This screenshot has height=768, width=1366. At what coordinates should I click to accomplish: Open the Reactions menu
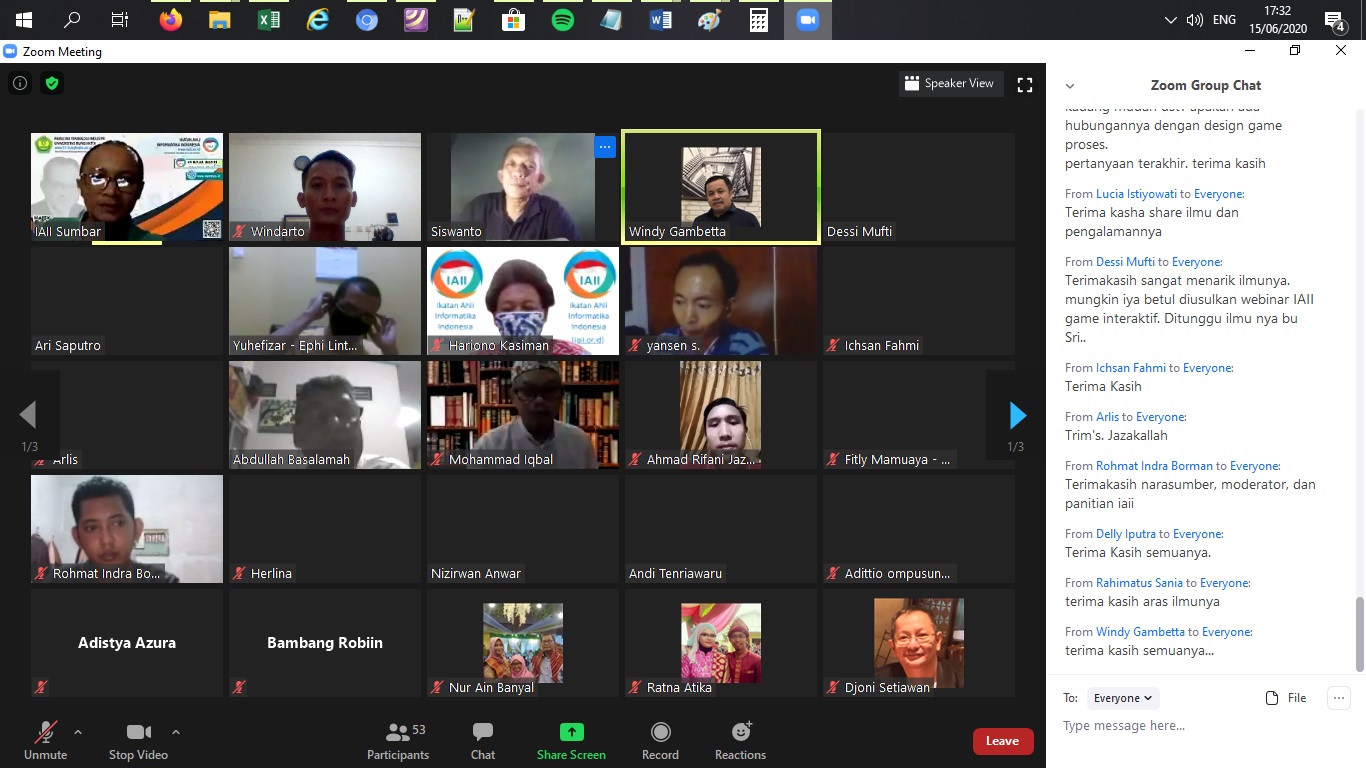point(740,741)
